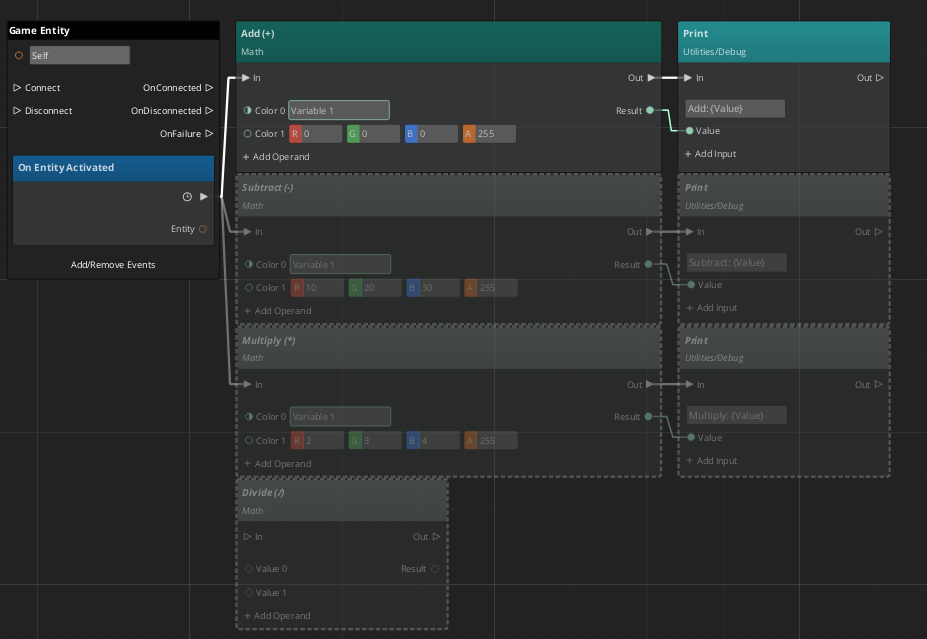Click the Out execution pin on the Add node

click(x=651, y=77)
